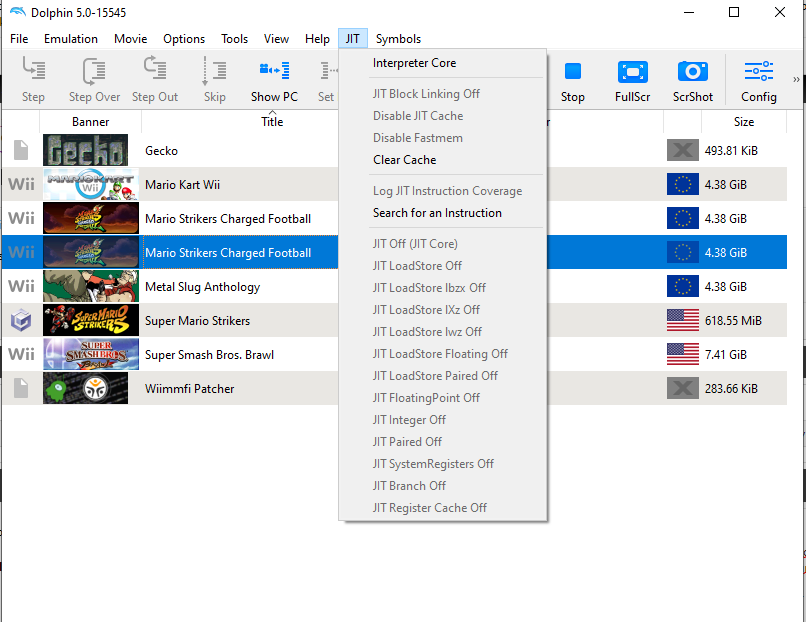The height and width of the screenshot is (622, 806).
Task: Open the Symbols menu
Action: (398, 39)
